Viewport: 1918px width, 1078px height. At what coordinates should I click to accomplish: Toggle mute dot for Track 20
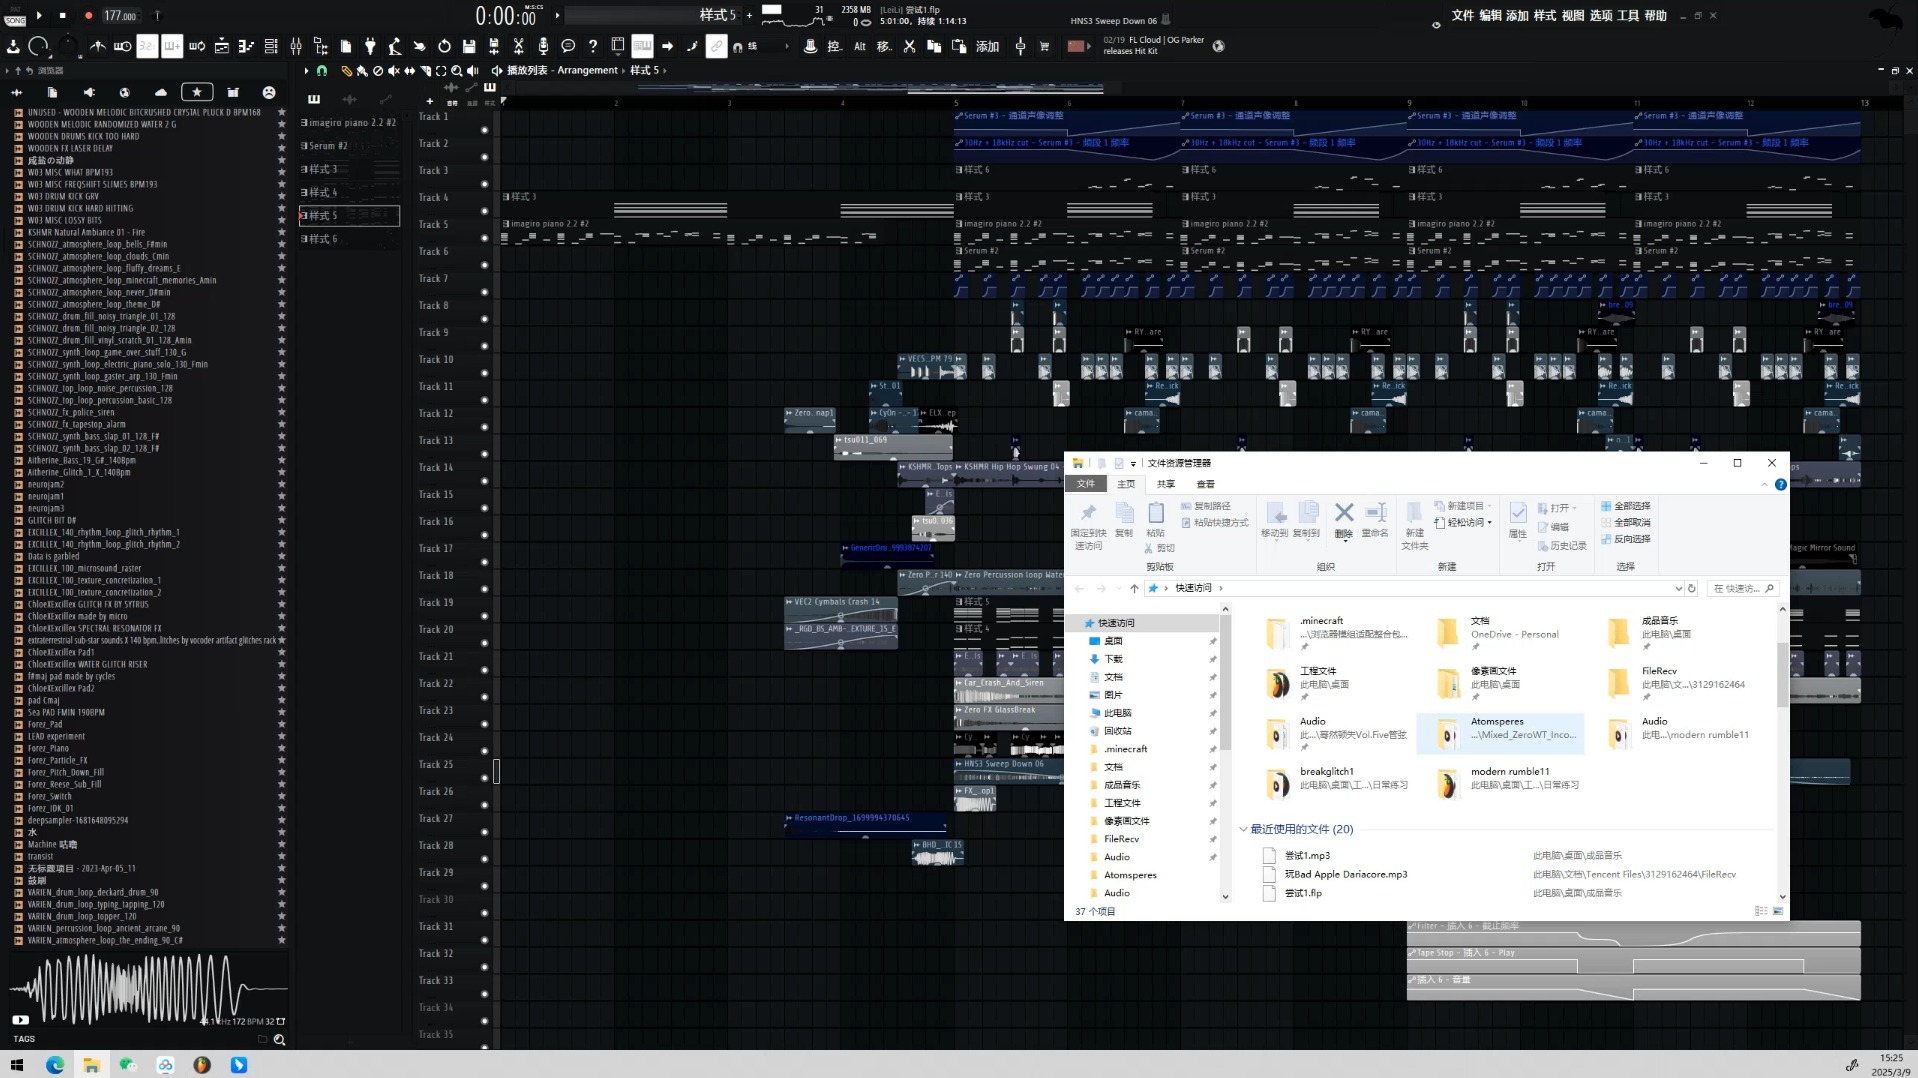pos(485,643)
